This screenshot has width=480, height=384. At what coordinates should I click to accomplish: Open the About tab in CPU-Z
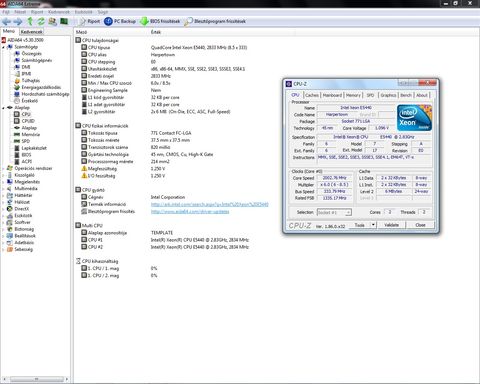click(422, 95)
